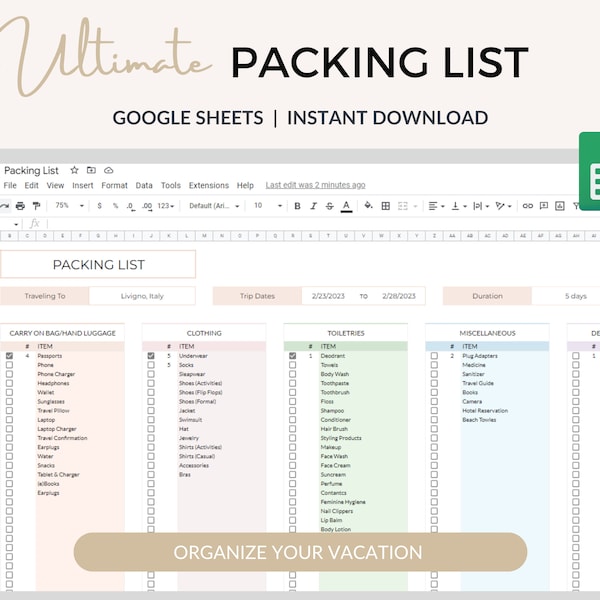Increase decimal places
This screenshot has height=600, width=600.
[x=147, y=206]
